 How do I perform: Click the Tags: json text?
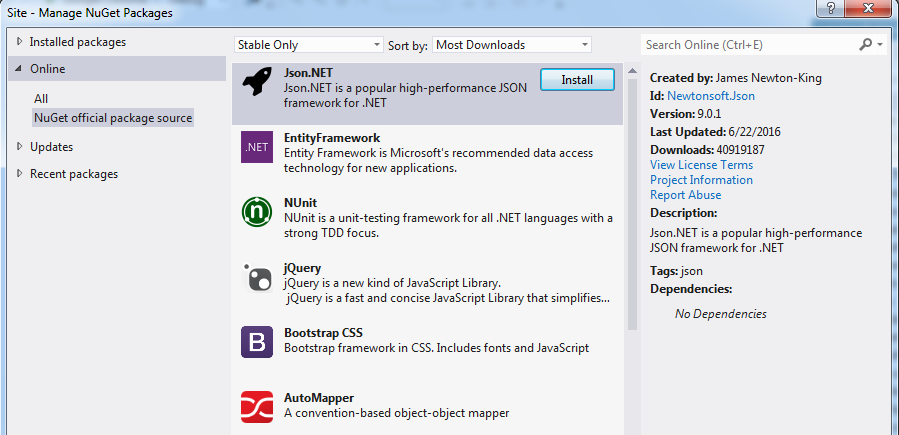tap(676, 271)
